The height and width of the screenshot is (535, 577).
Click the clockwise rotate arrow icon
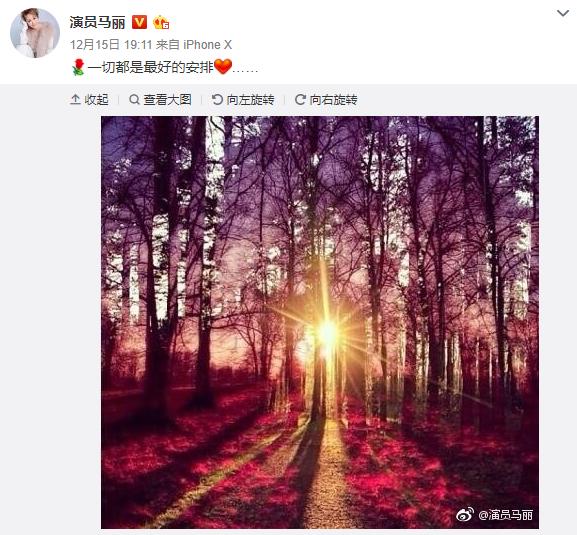click(x=300, y=100)
